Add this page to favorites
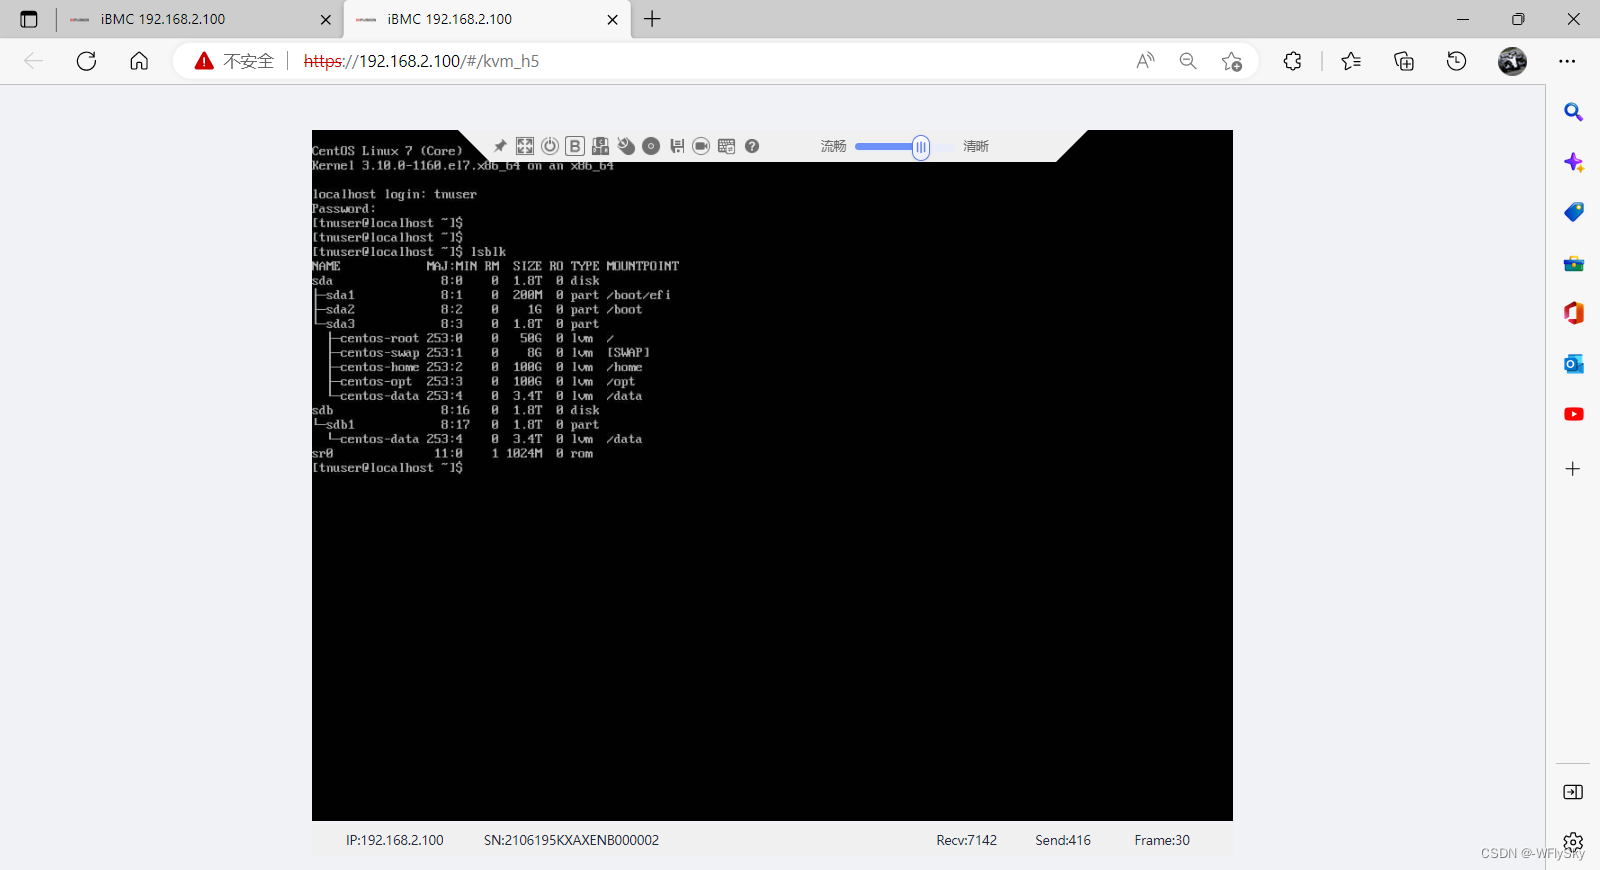Viewport: 1600px width, 870px height. coord(1232,61)
